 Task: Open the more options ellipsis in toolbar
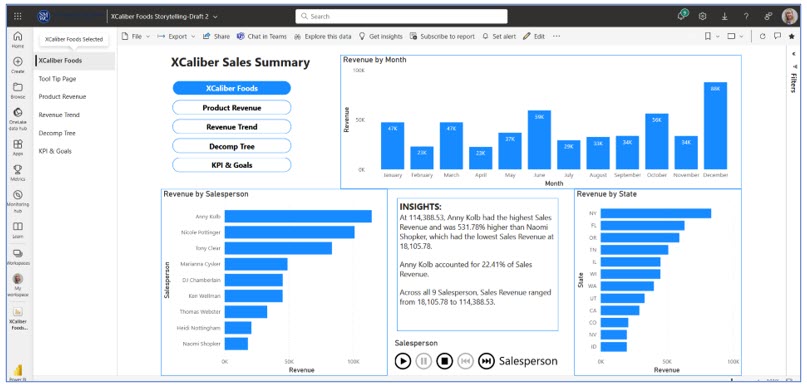click(x=556, y=37)
